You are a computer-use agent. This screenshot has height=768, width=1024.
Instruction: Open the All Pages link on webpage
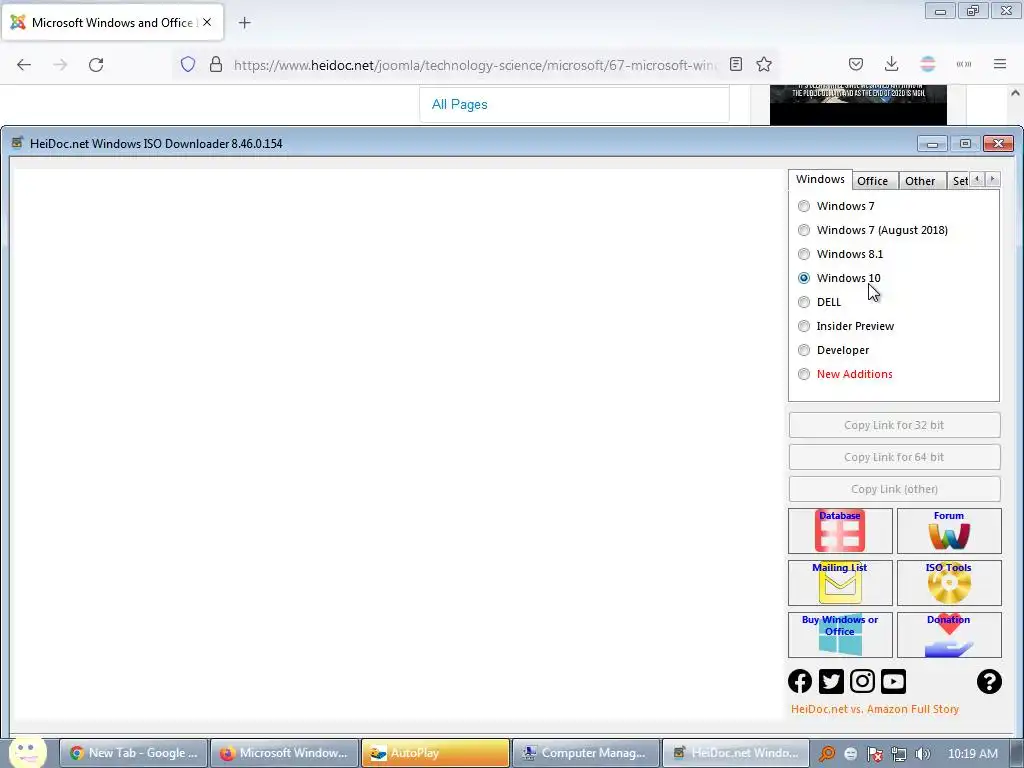pyautogui.click(x=459, y=104)
